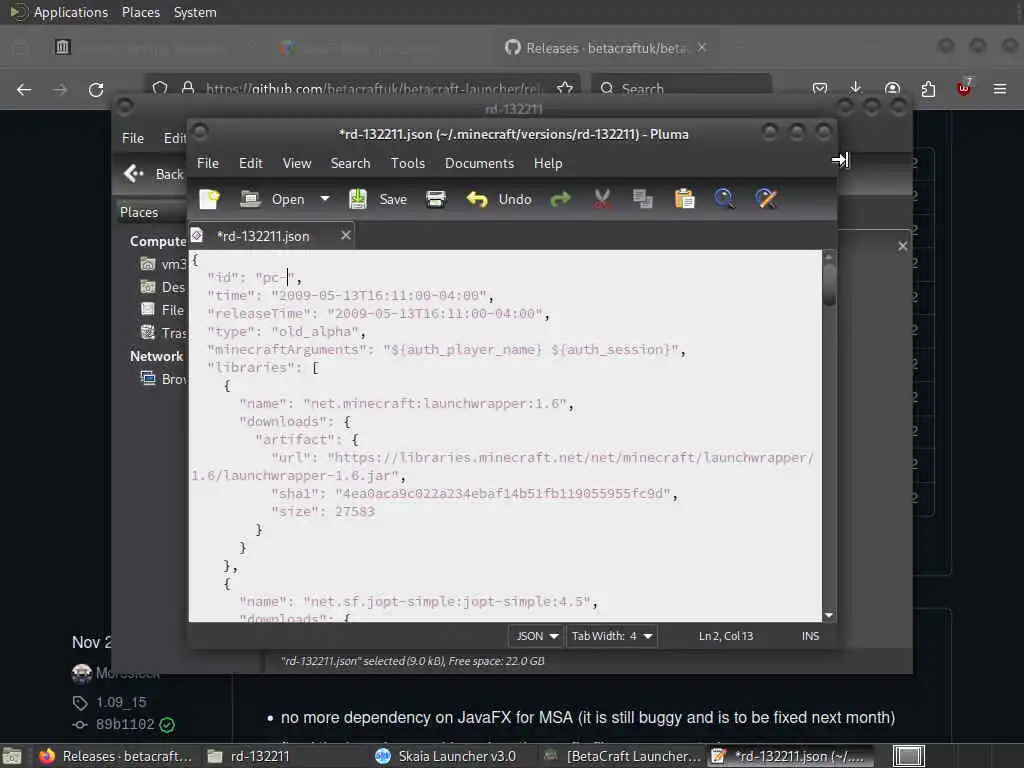Open Pluma Help menu
This screenshot has width=1024, height=768.
tap(548, 163)
